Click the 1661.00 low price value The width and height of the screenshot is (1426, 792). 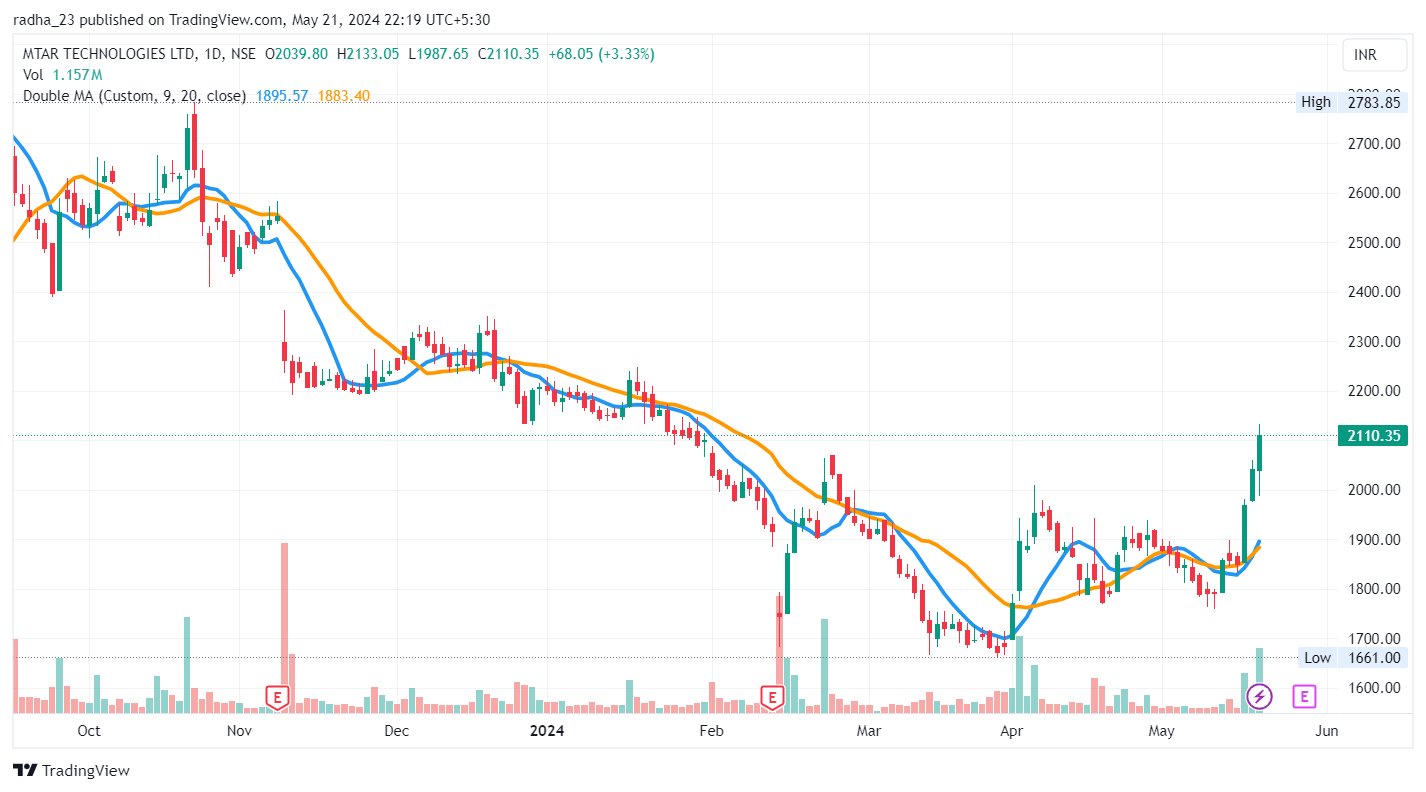tap(1374, 657)
